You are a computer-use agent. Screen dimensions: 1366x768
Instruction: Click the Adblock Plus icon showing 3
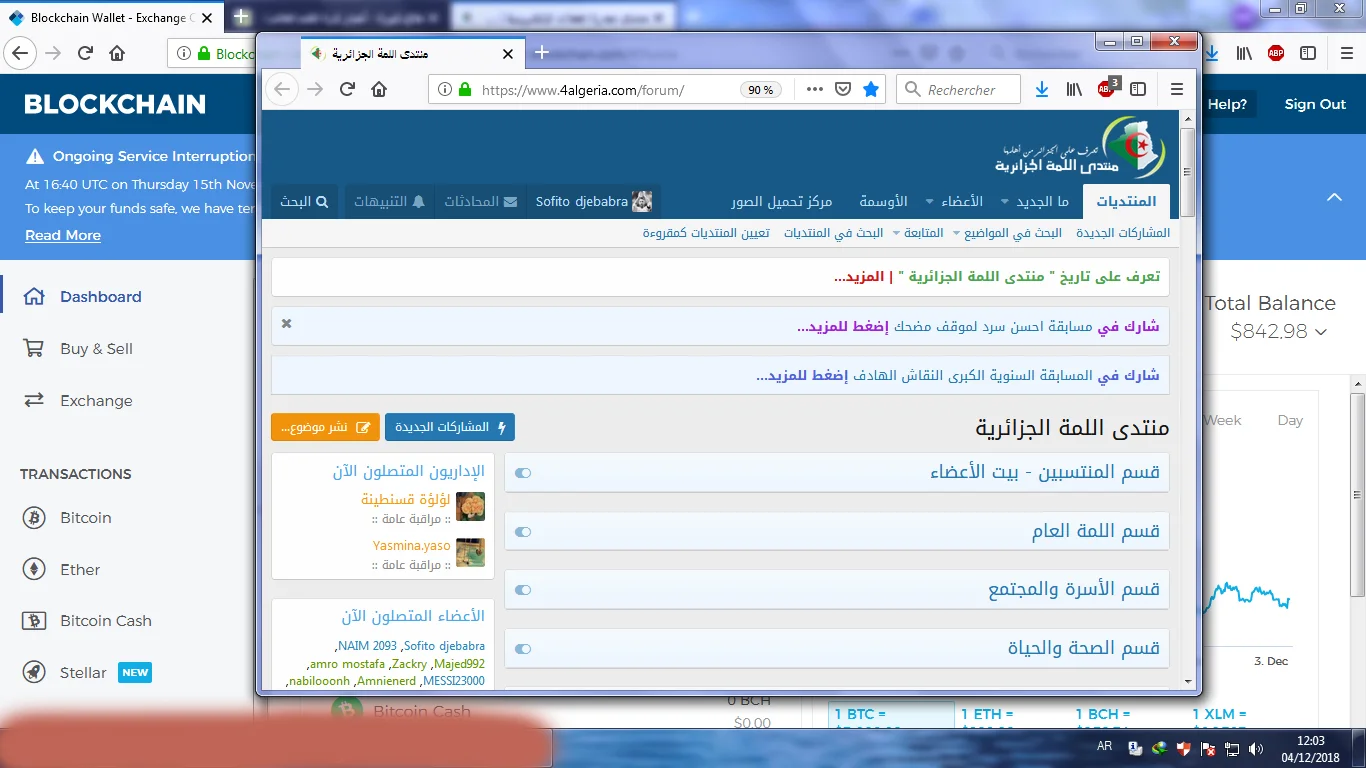click(1107, 89)
